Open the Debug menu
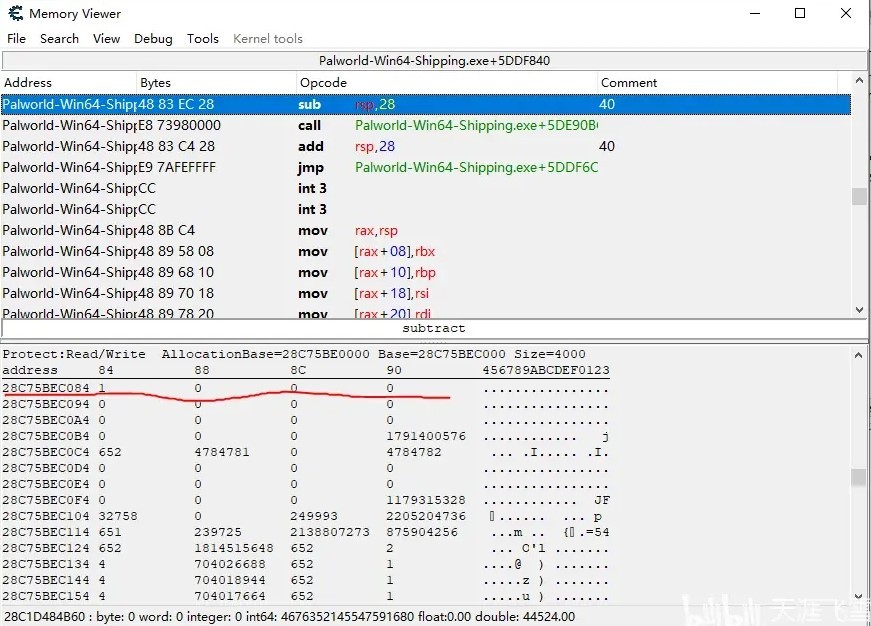The height and width of the screenshot is (626, 871). point(153,38)
